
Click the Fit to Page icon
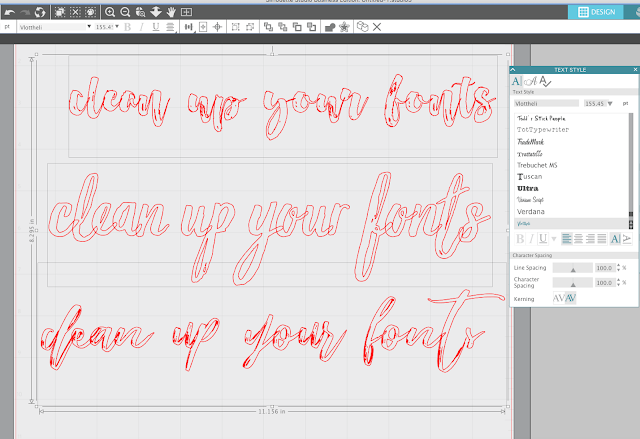(186, 12)
